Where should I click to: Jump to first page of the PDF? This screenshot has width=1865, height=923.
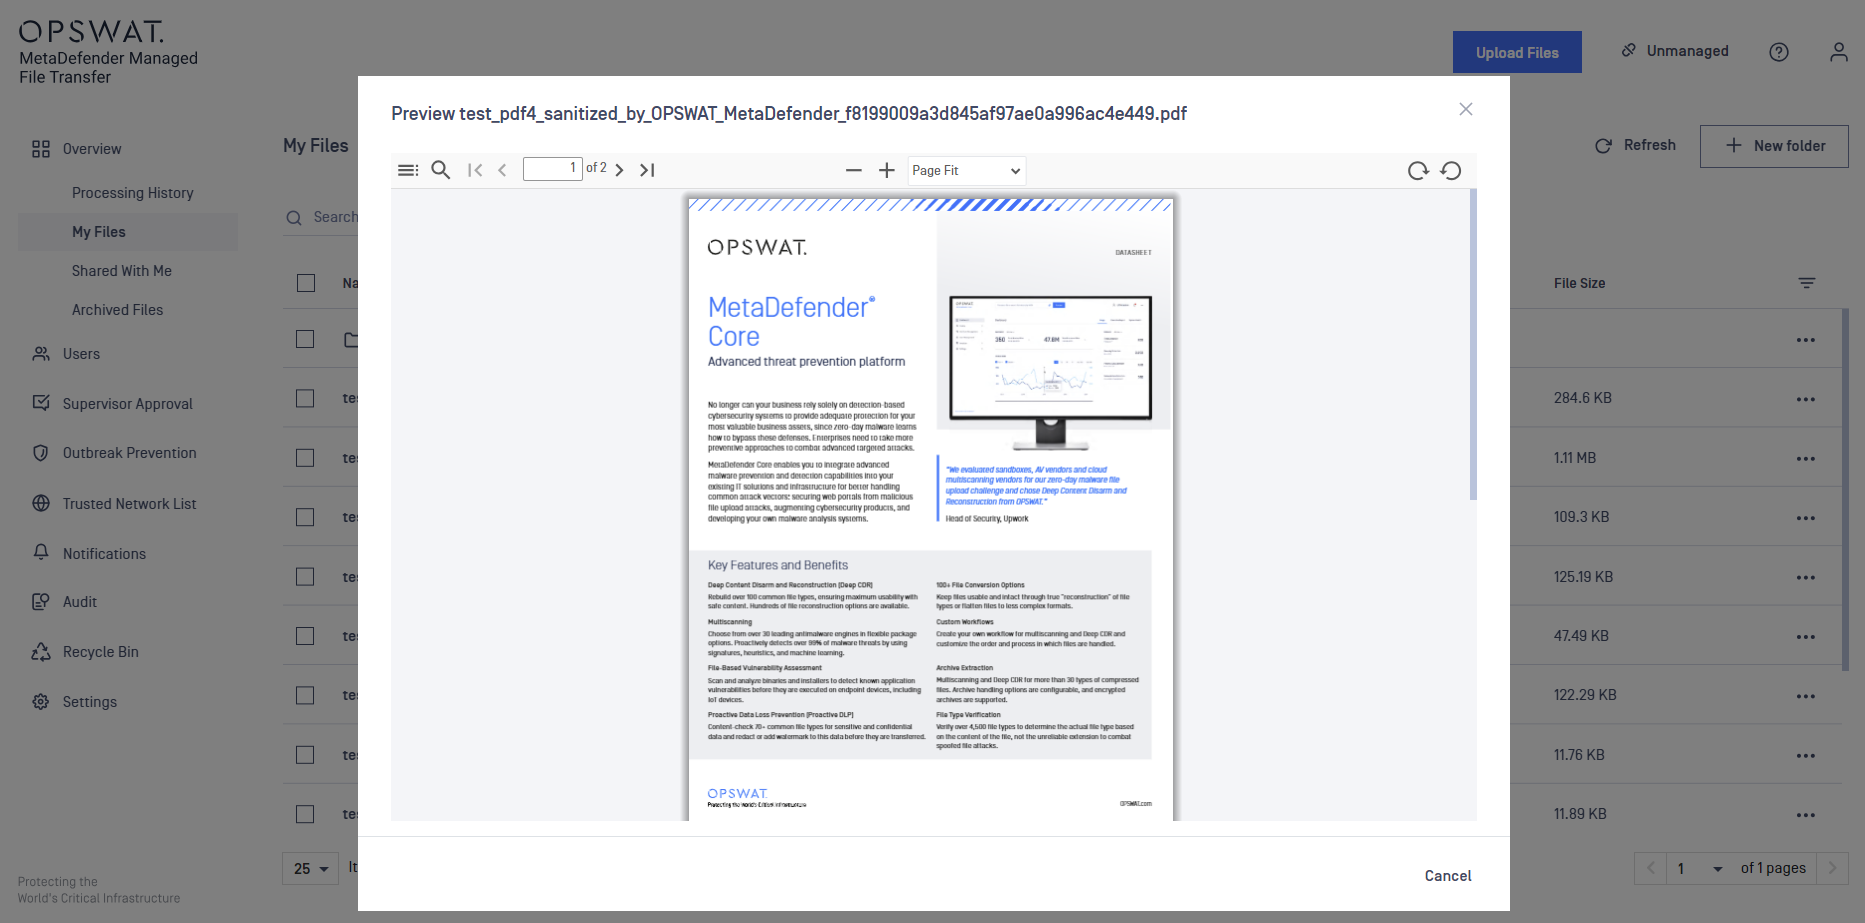point(475,170)
